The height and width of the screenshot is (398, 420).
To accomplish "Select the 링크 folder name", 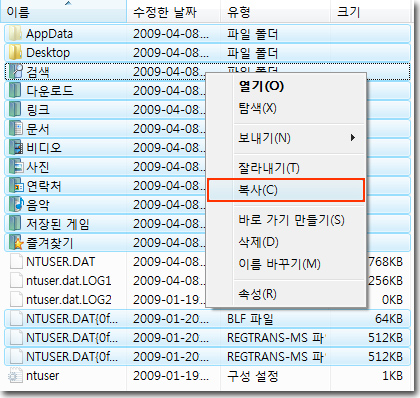I will 38,110.
